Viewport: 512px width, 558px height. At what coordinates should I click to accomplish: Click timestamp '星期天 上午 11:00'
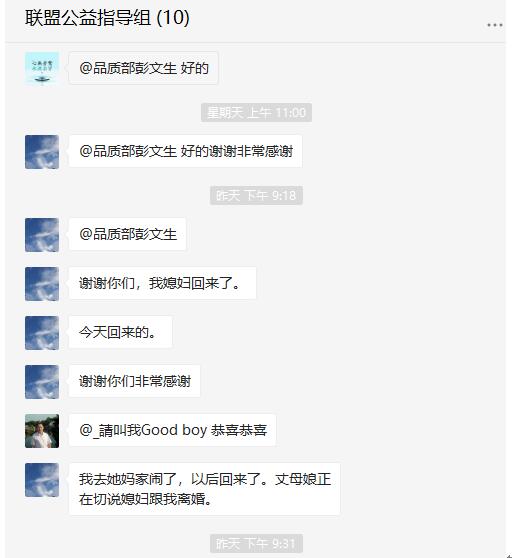pos(257,112)
